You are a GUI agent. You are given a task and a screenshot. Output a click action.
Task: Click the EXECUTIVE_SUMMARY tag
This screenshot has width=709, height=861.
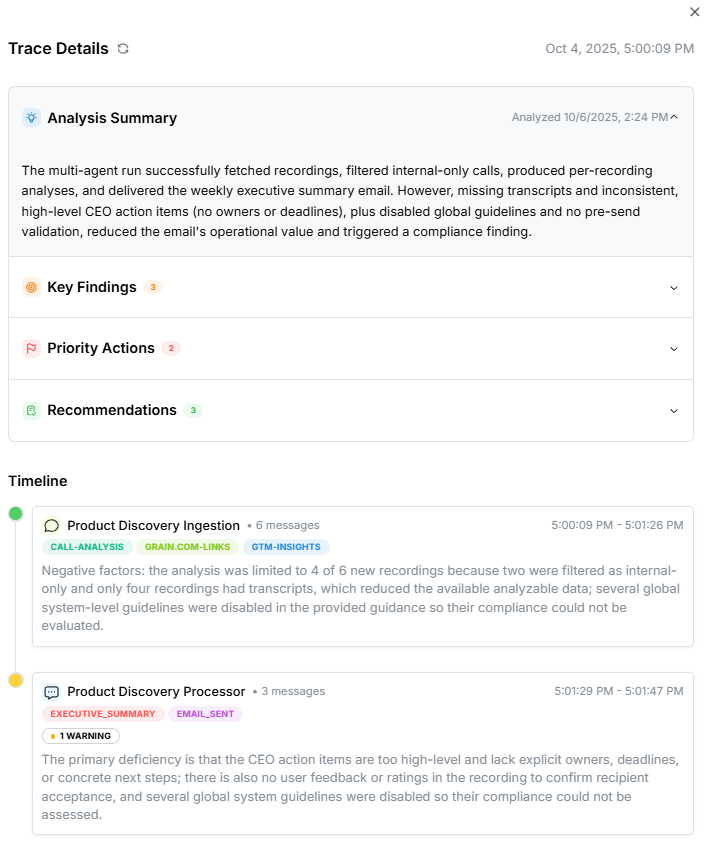pos(103,714)
